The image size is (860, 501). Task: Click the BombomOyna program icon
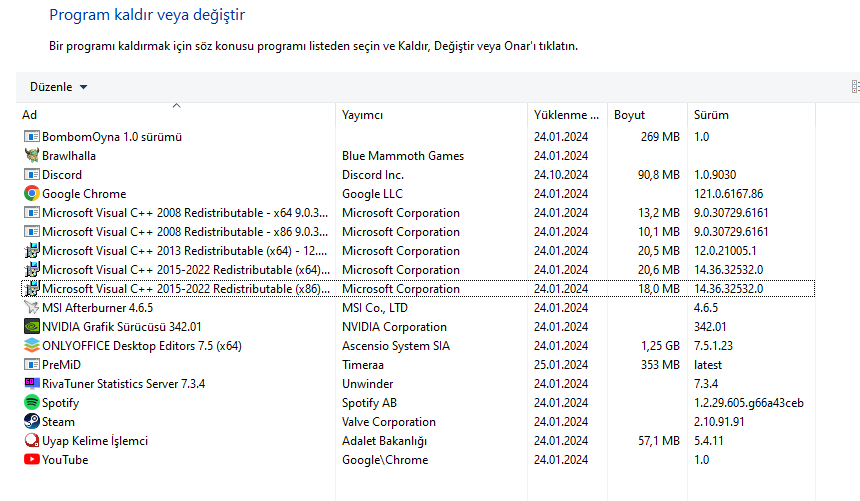point(32,137)
